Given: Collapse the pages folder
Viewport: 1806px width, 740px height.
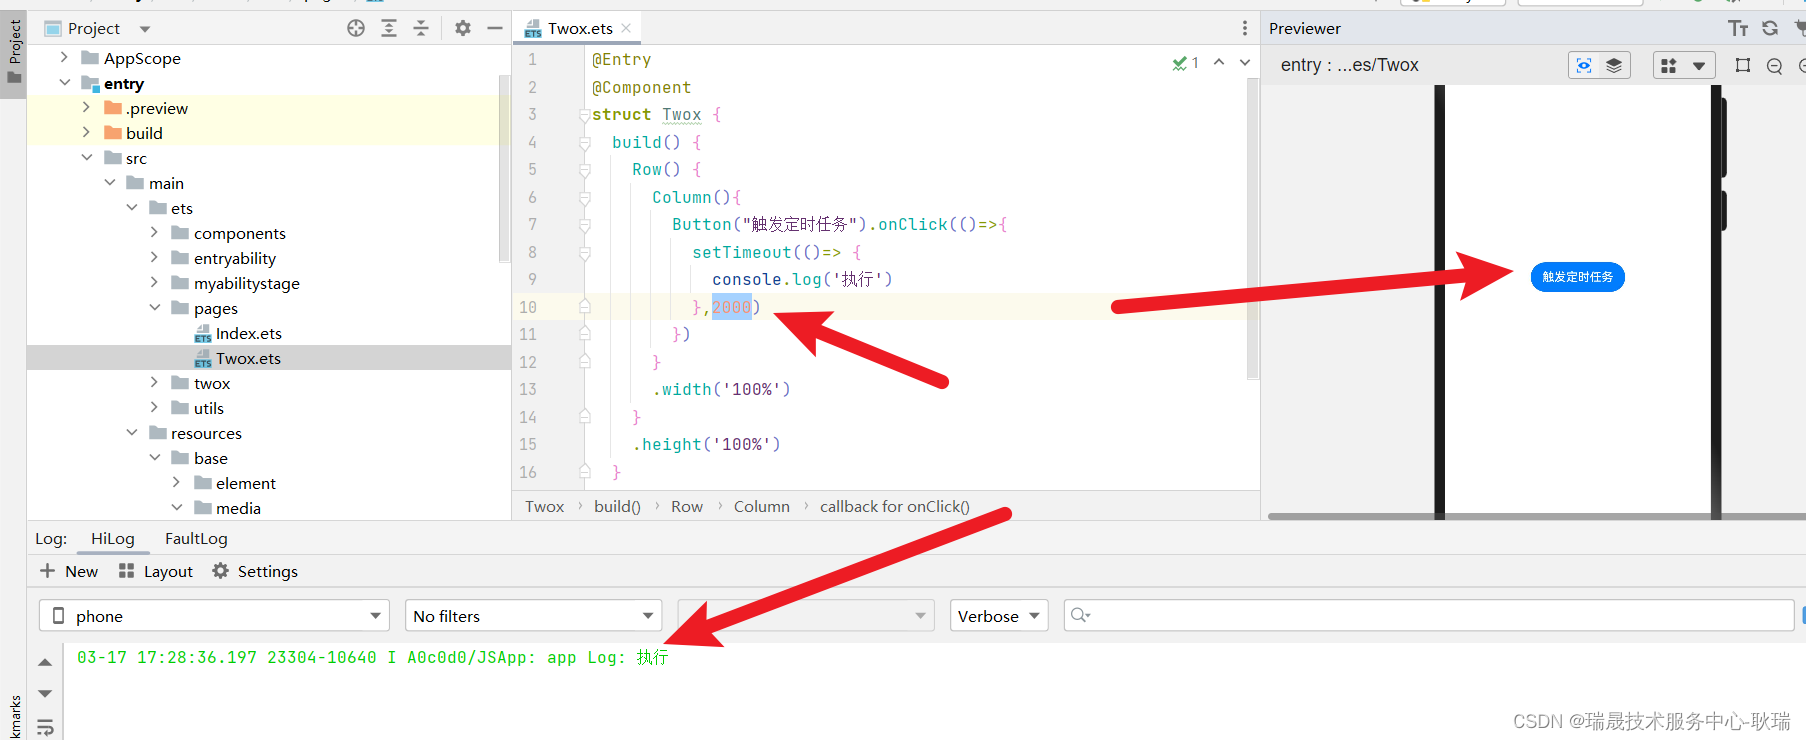Looking at the screenshot, I should 154,308.
